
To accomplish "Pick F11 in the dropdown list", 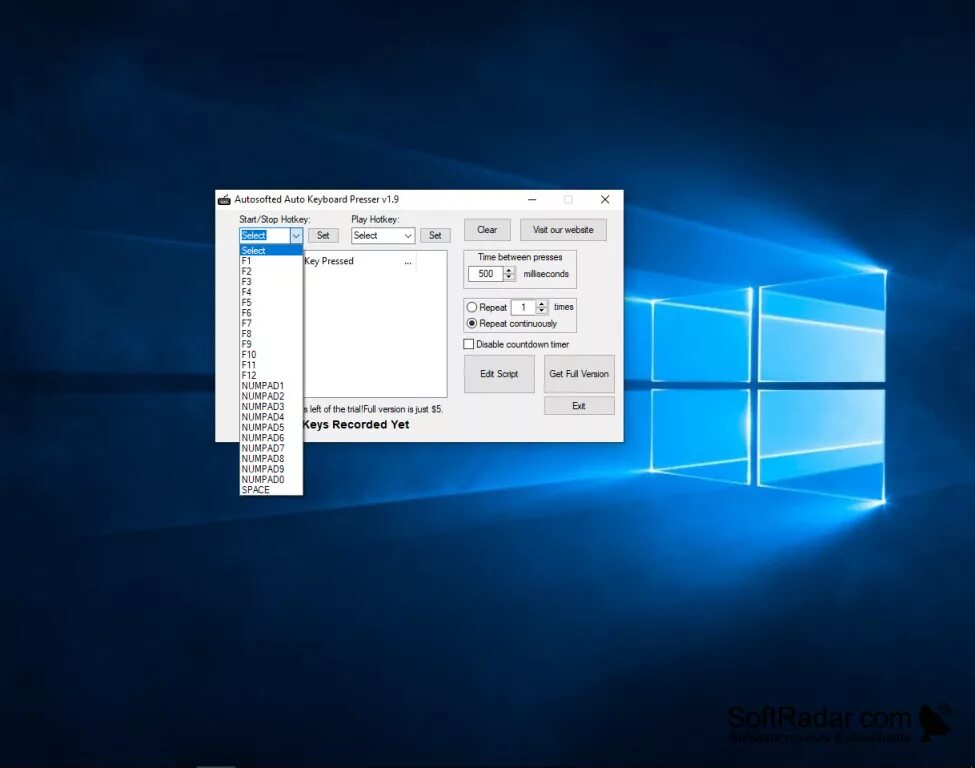I will 271,365.
